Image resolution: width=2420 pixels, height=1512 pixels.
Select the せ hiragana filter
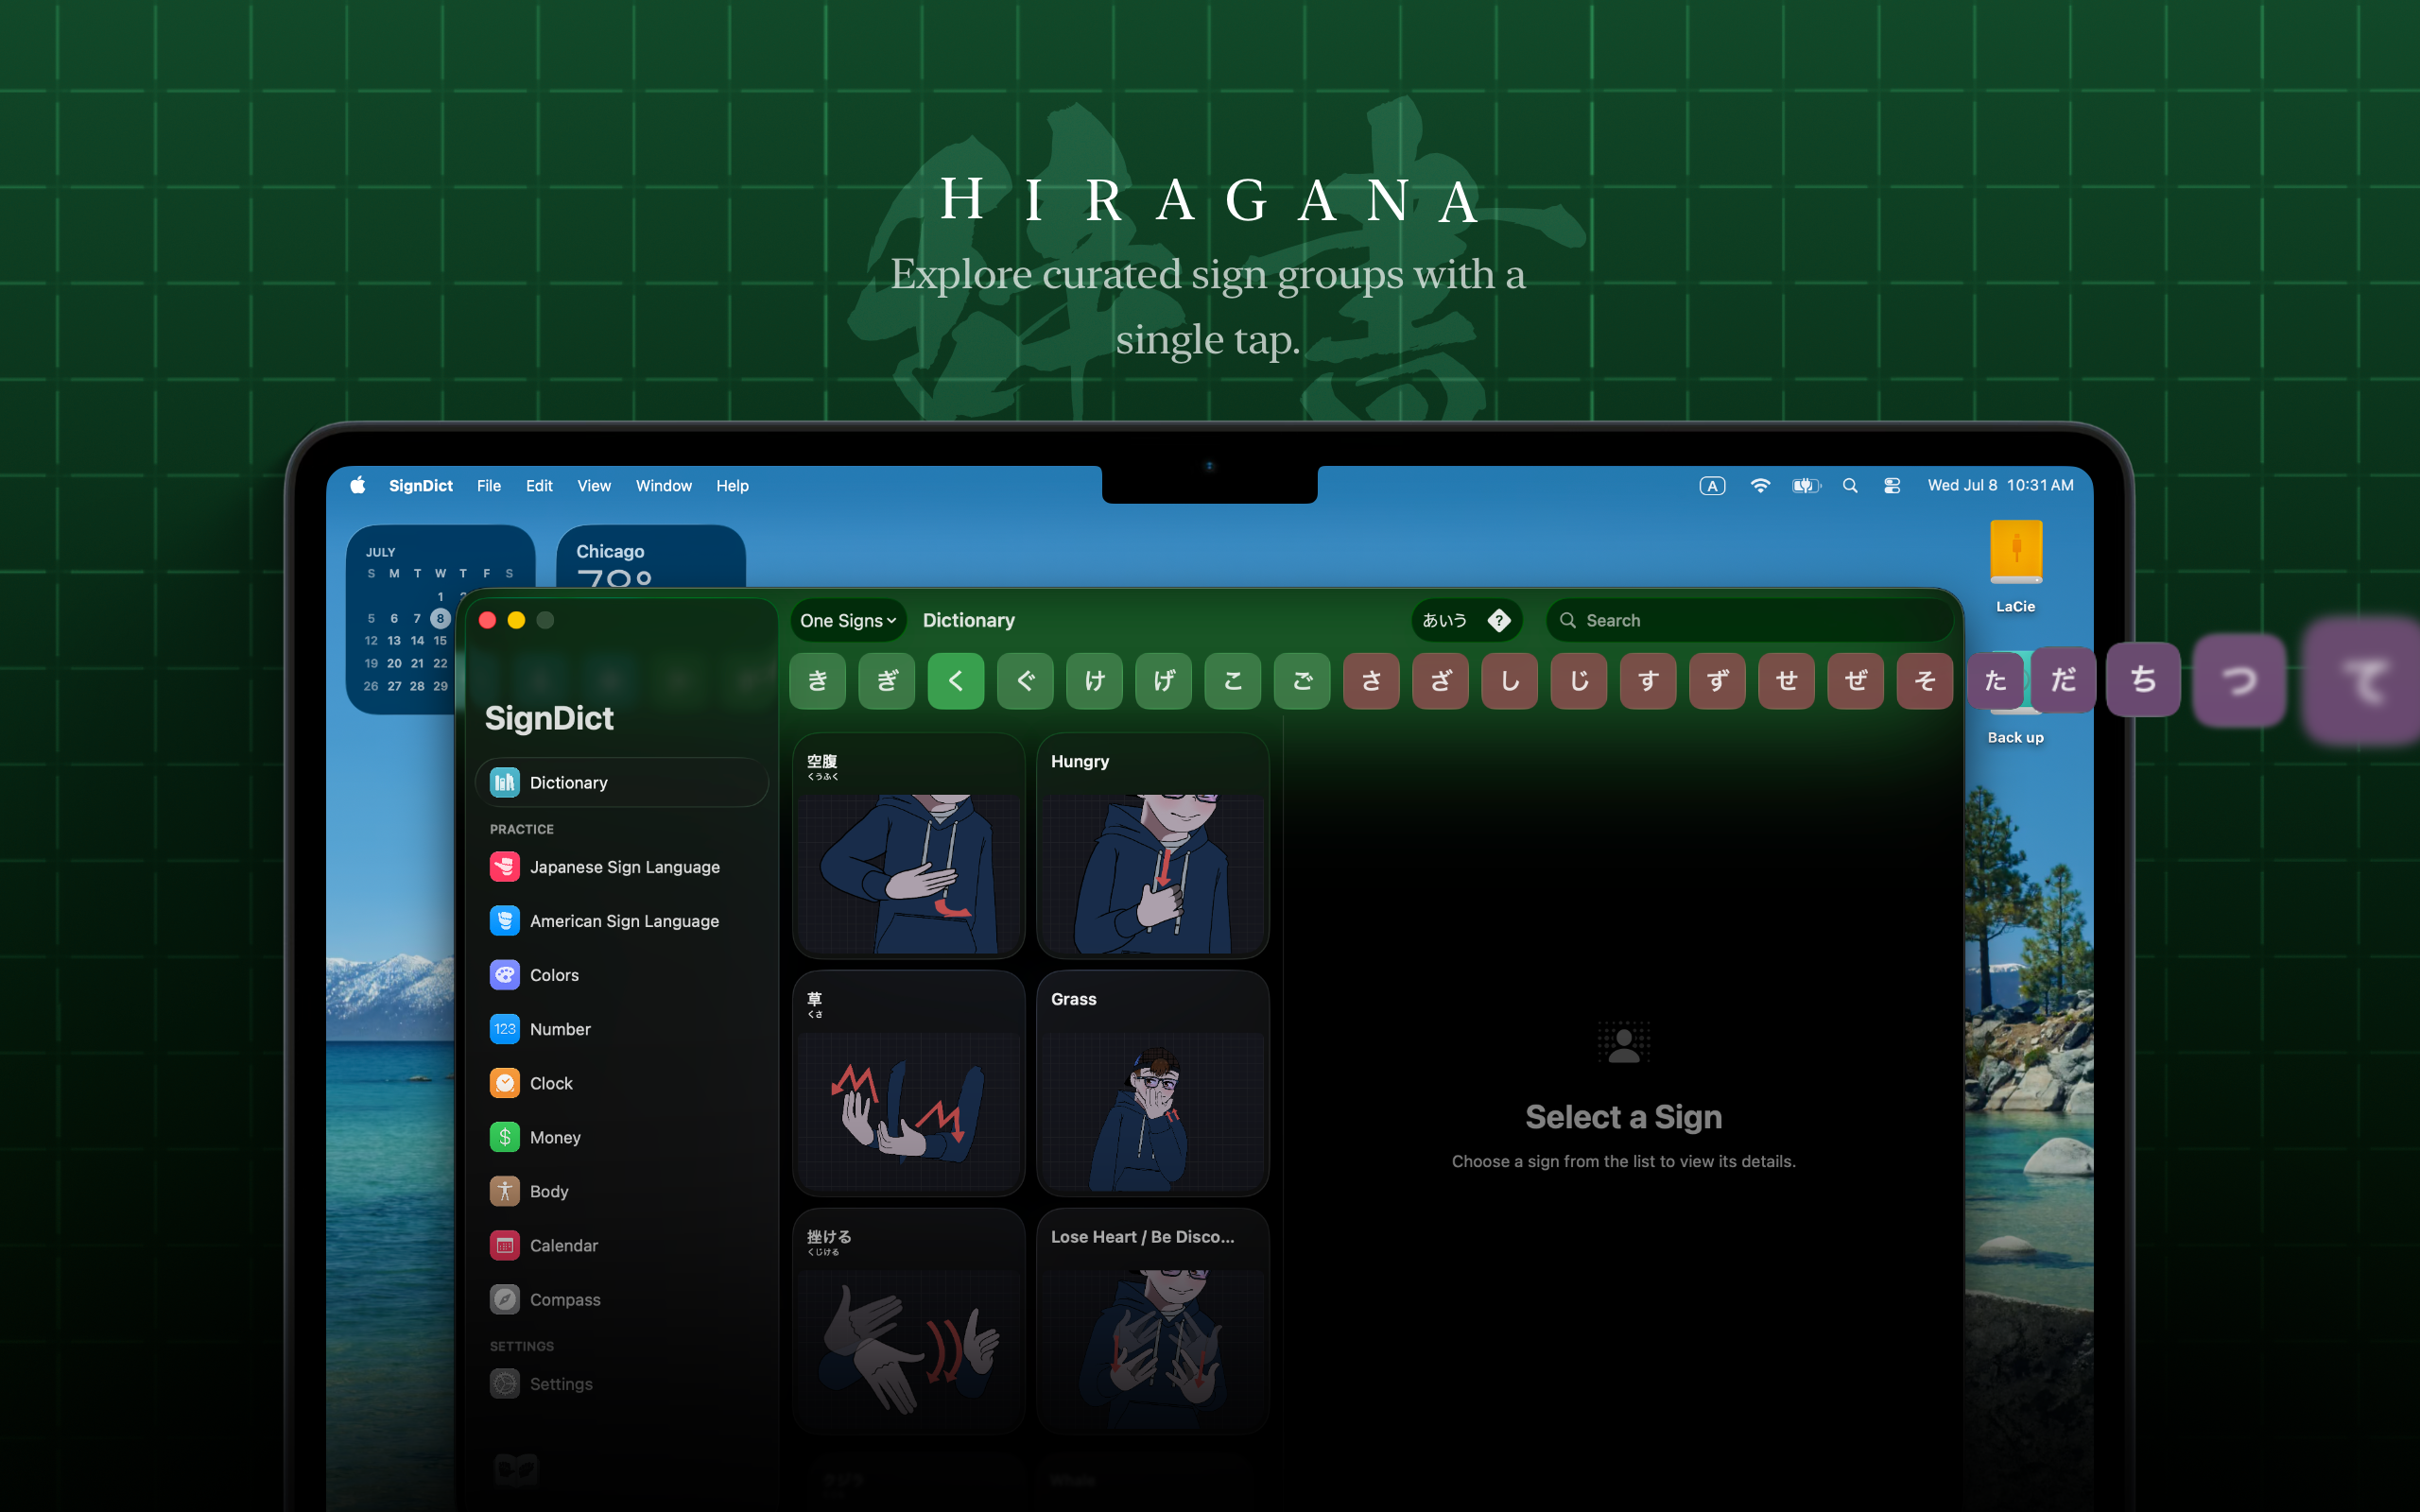1787,681
